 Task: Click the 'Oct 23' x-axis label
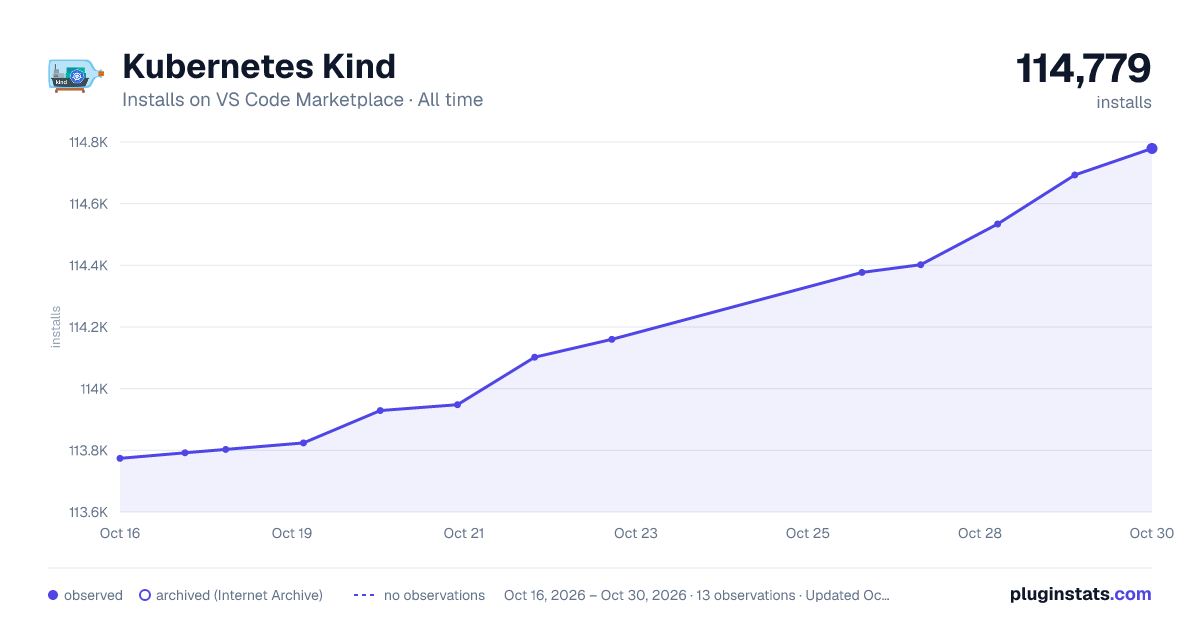[x=636, y=533]
